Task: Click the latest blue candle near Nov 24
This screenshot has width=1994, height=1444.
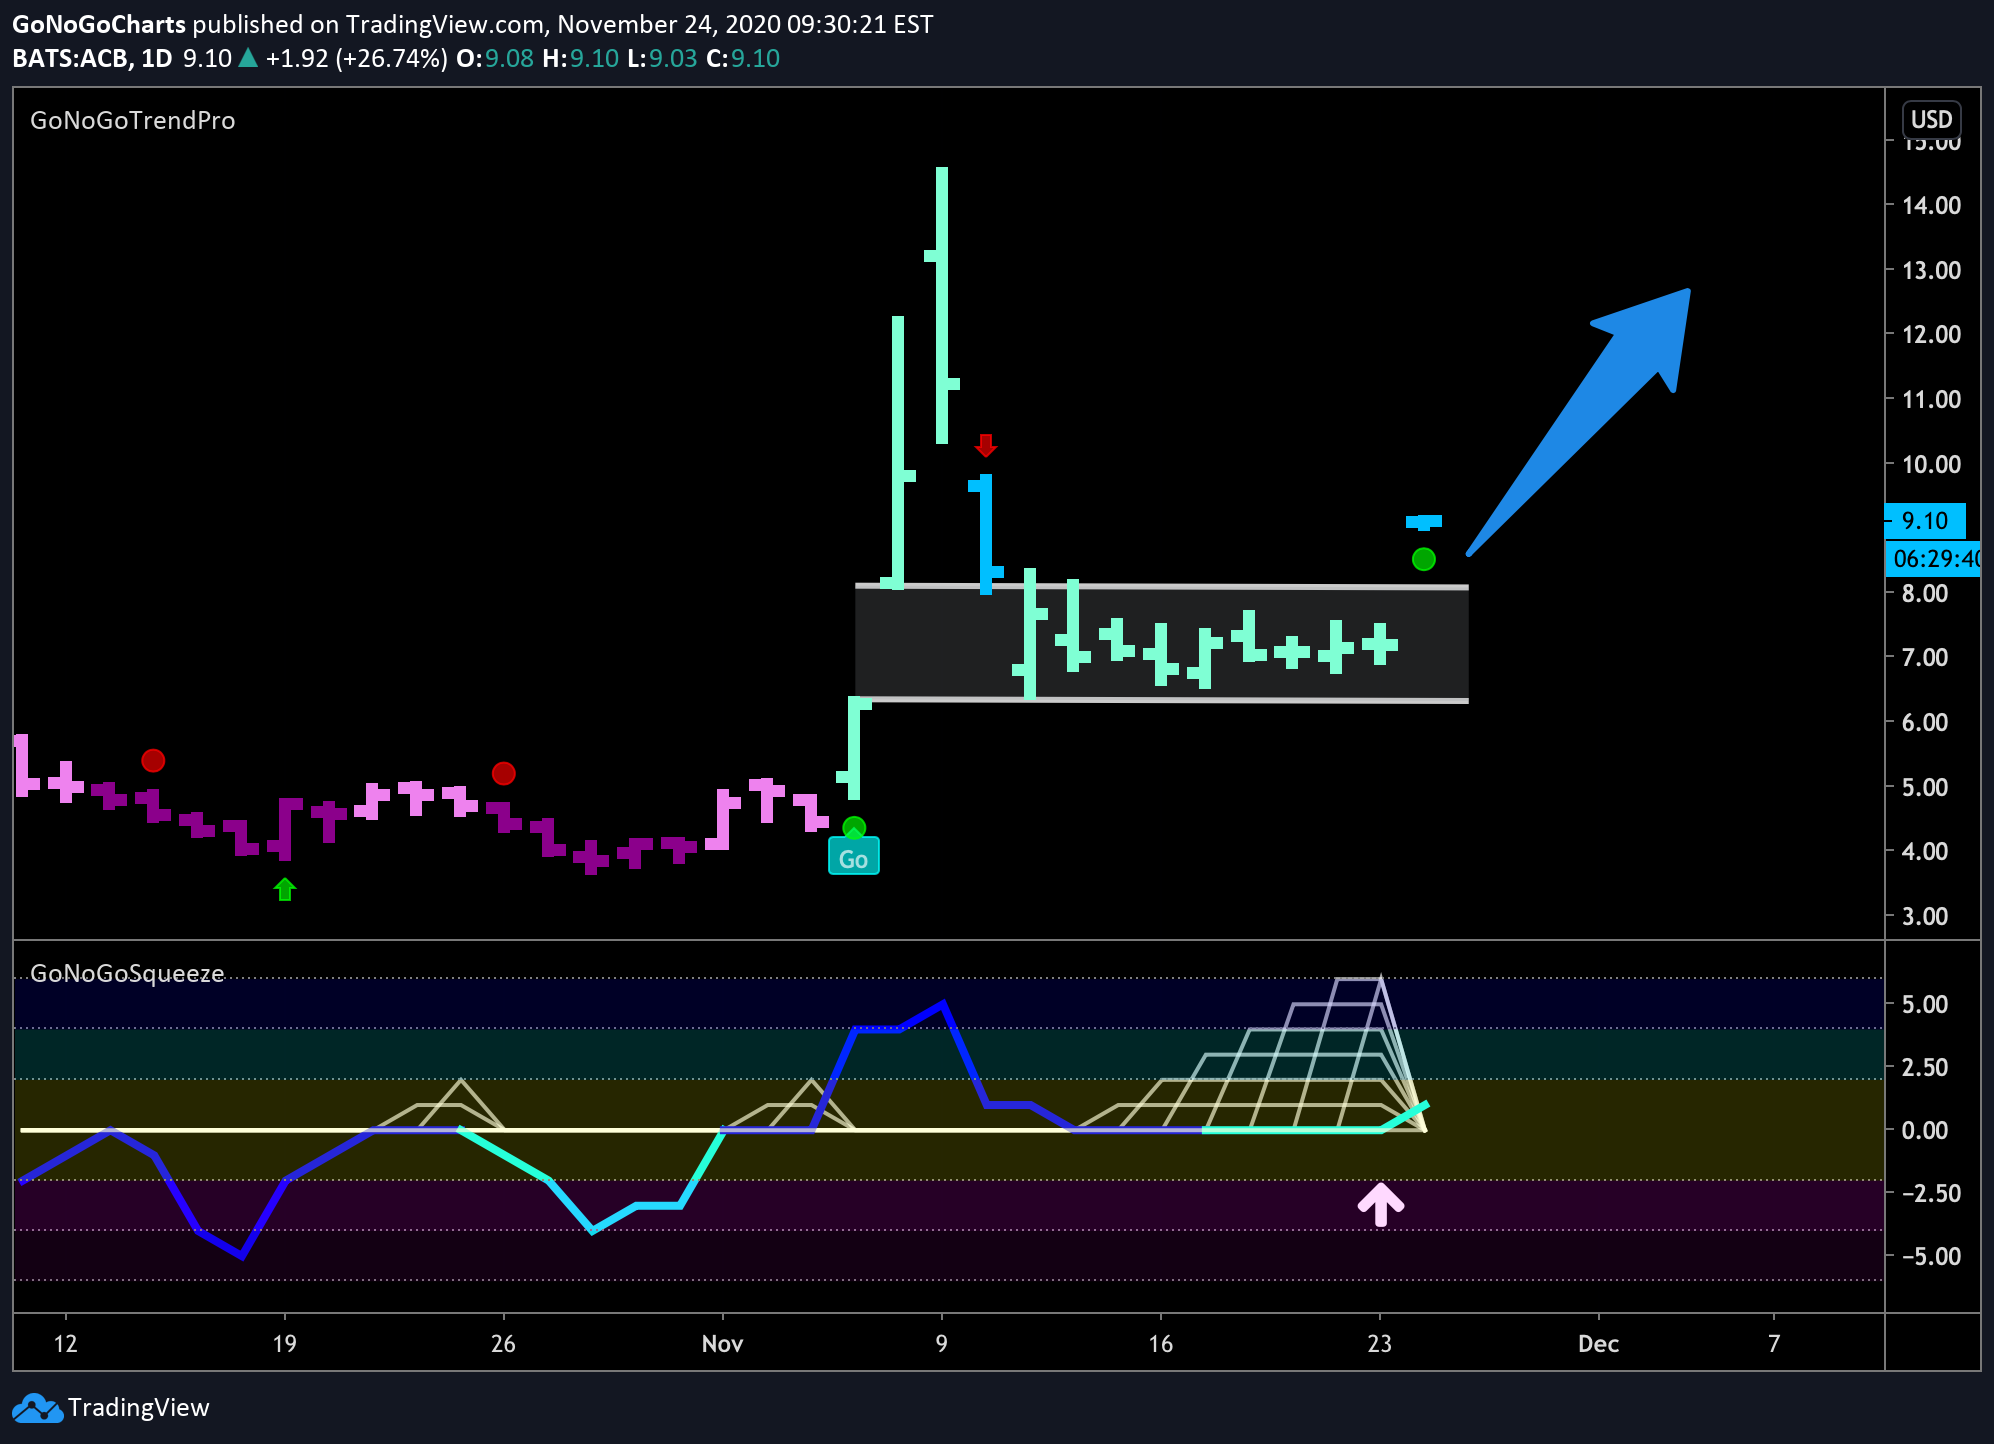Action: [1423, 522]
